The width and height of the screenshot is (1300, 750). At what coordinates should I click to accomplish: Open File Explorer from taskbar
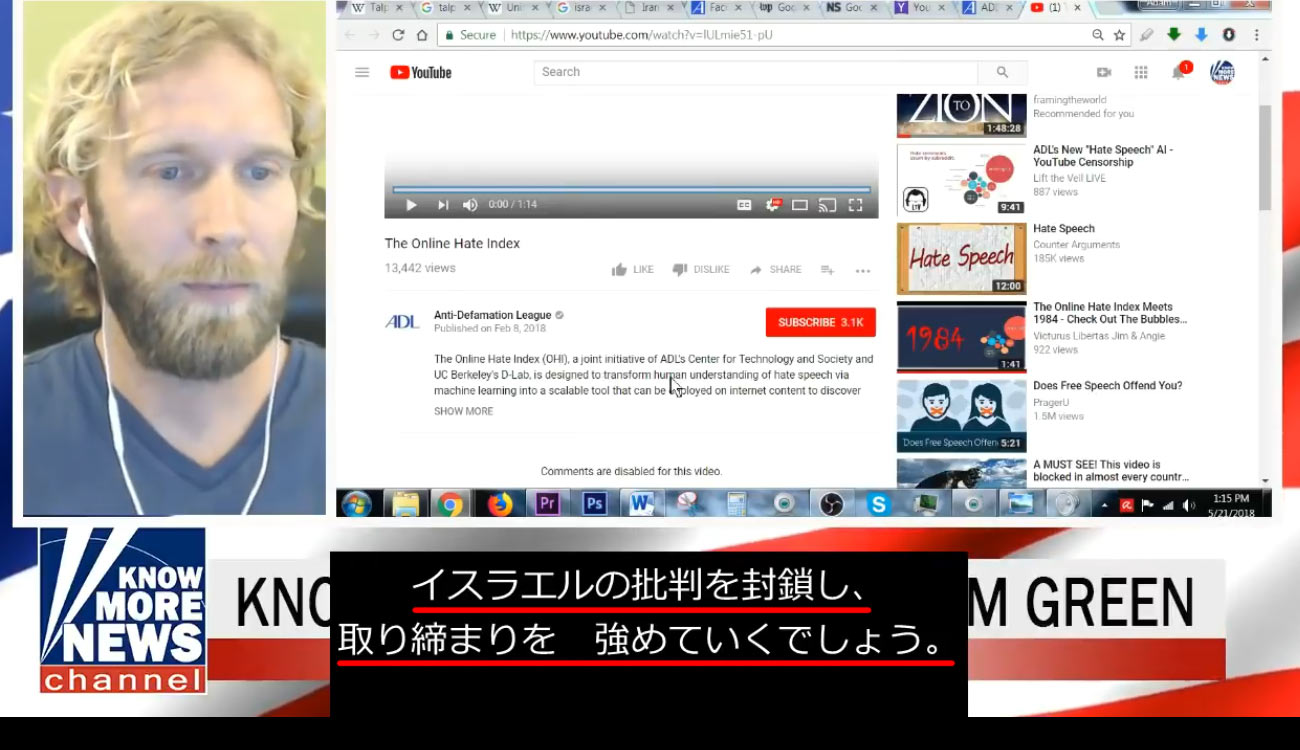pos(405,504)
